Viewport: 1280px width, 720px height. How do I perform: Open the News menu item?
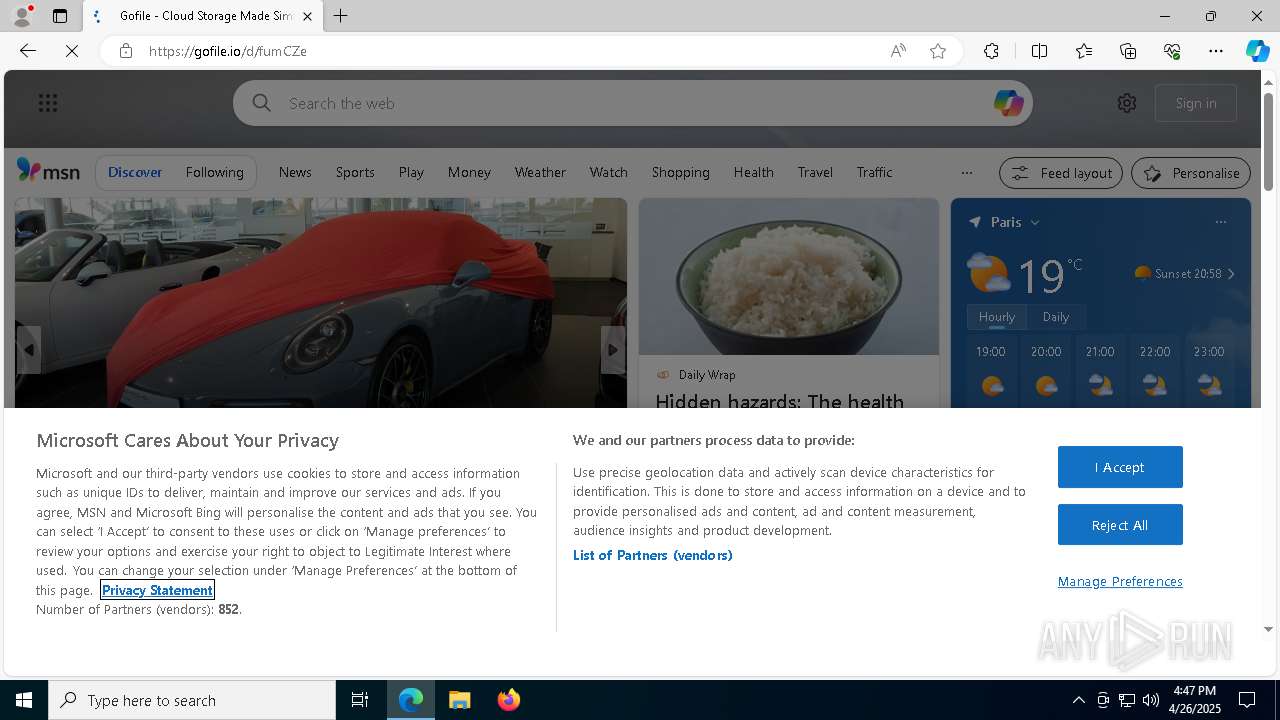point(295,172)
